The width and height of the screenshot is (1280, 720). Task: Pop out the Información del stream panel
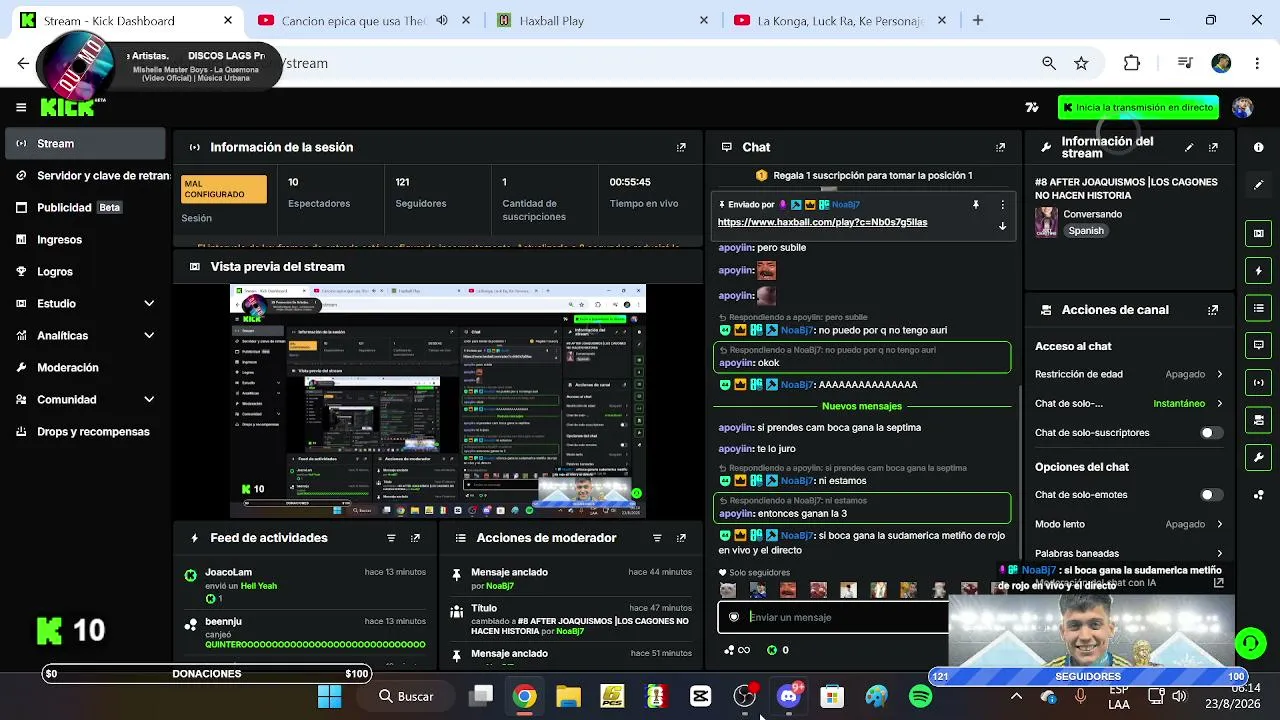click(1213, 147)
